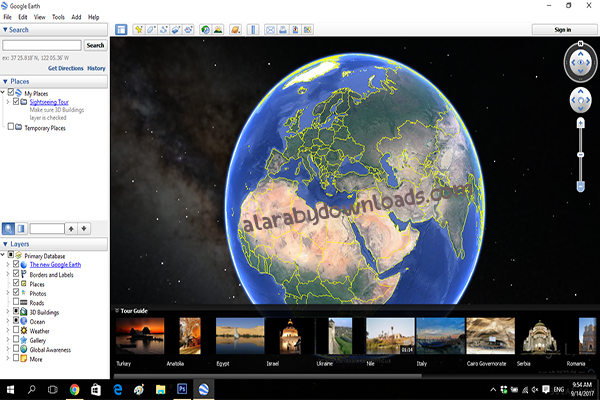The height and width of the screenshot is (400, 600).
Task: Open the Help menu
Action: click(x=93, y=17)
